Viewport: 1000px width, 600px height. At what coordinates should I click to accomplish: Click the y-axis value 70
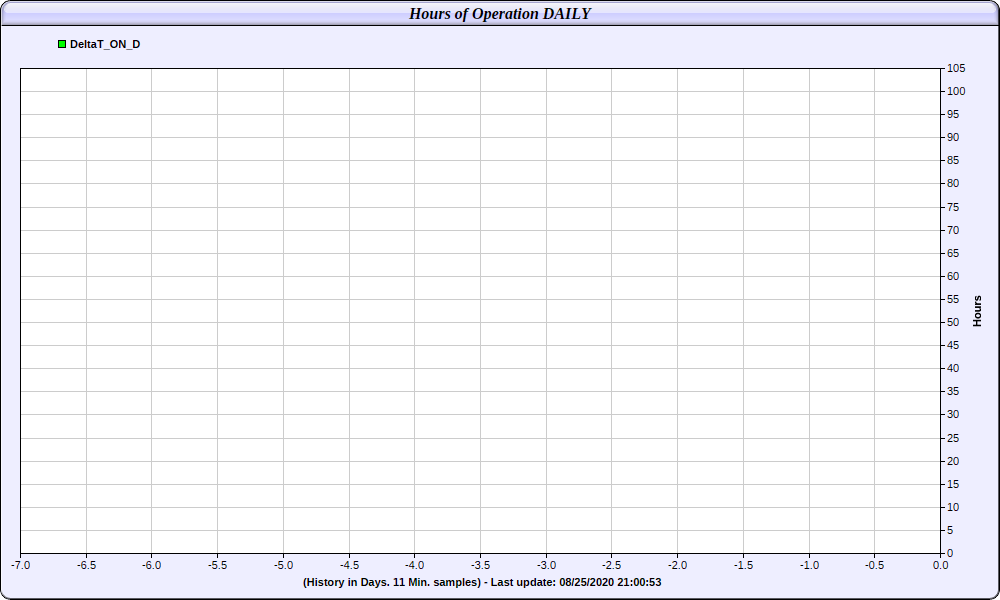pyautogui.click(x=953, y=230)
